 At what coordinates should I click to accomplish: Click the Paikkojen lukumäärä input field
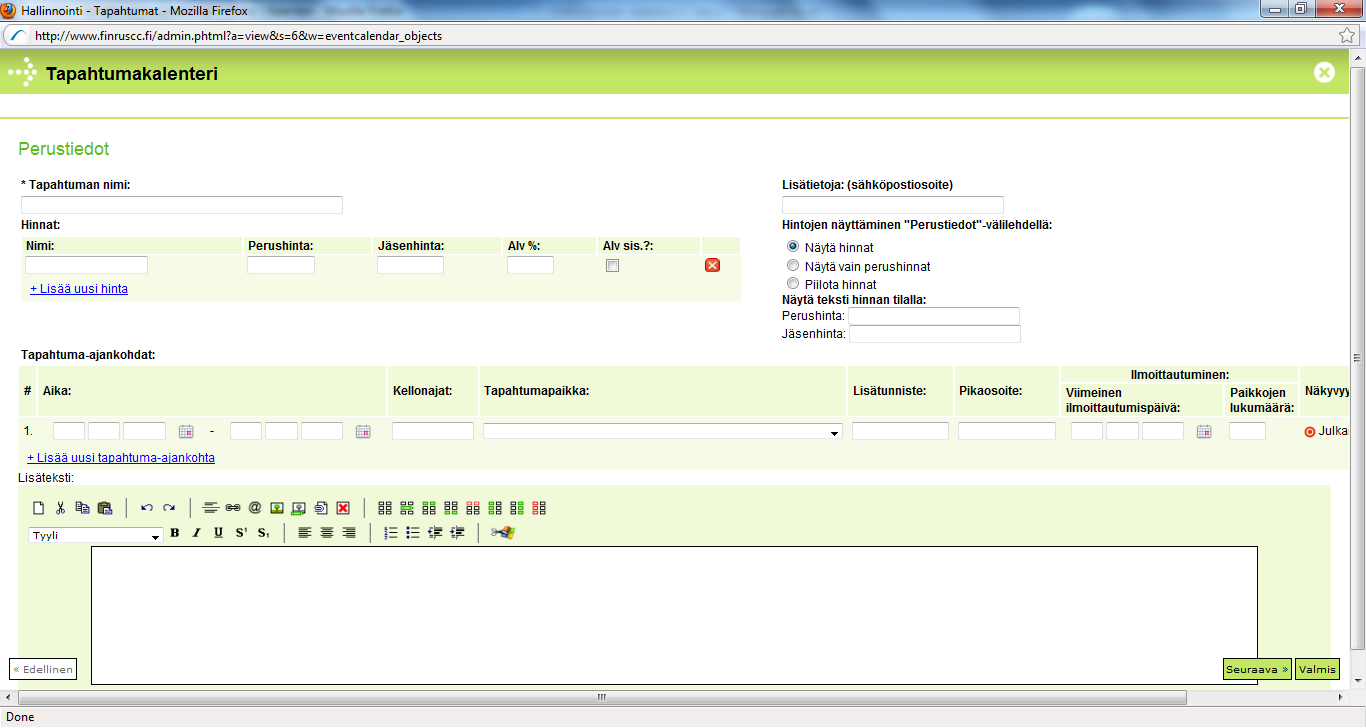pos(1247,431)
